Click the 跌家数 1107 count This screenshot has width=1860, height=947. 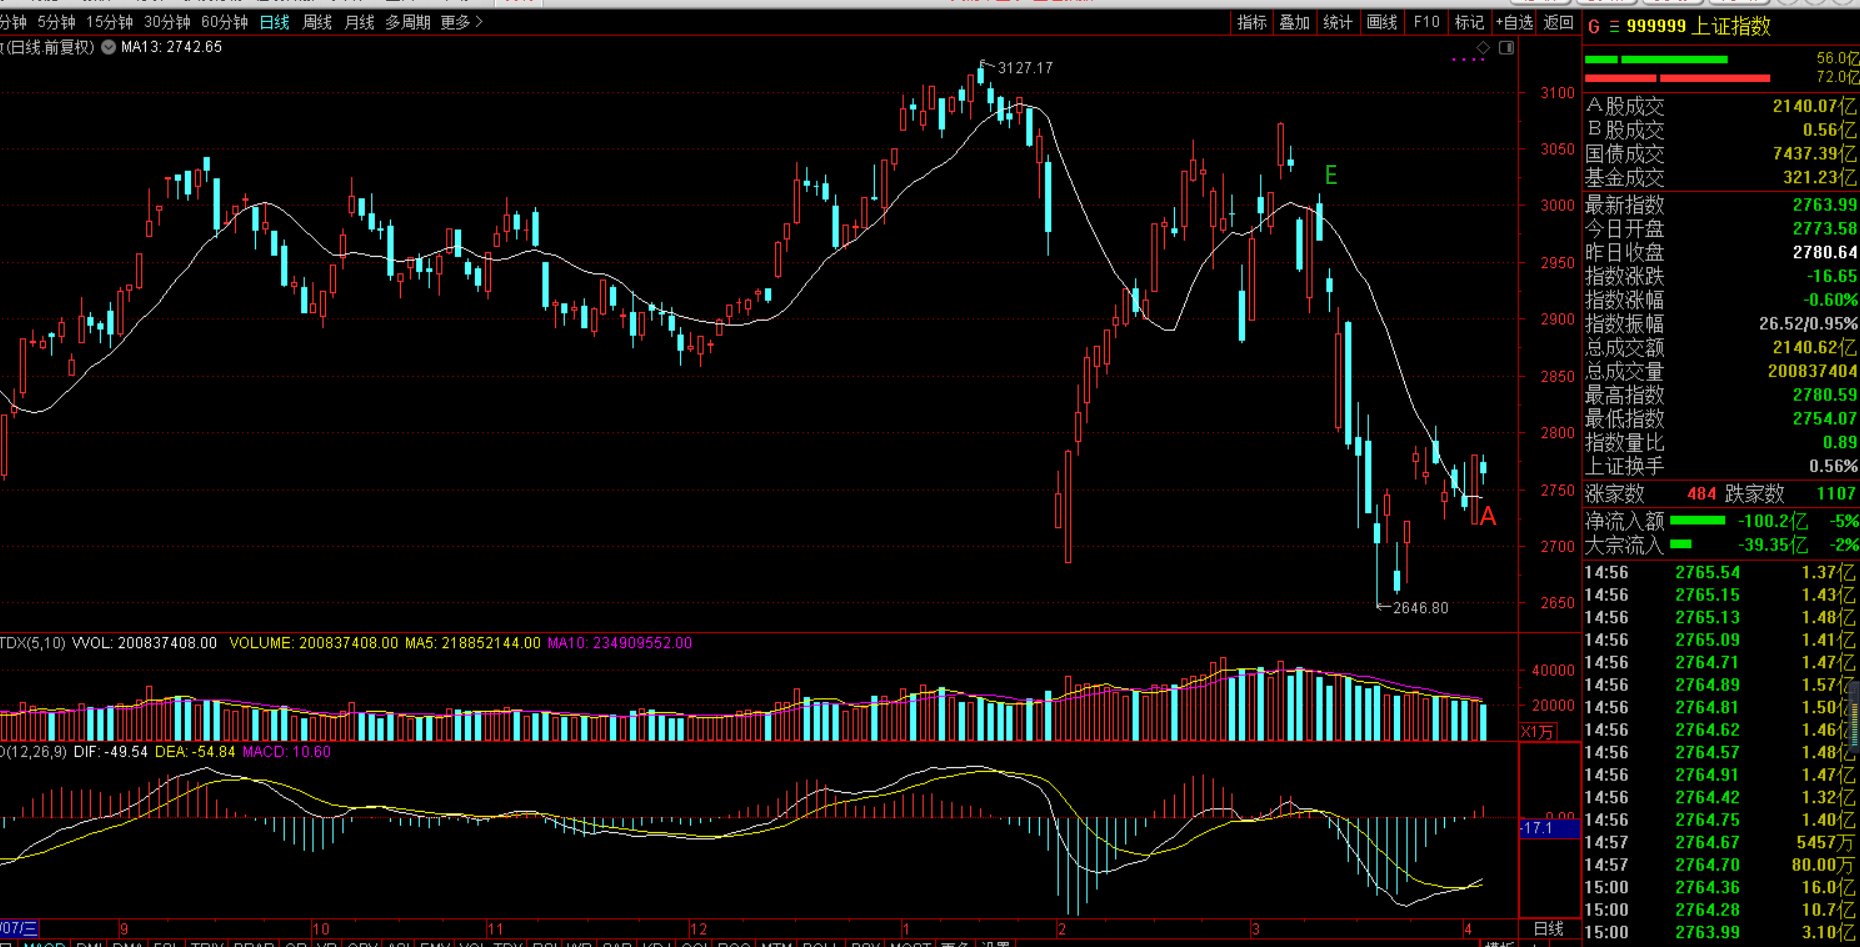coord(1836,494)
